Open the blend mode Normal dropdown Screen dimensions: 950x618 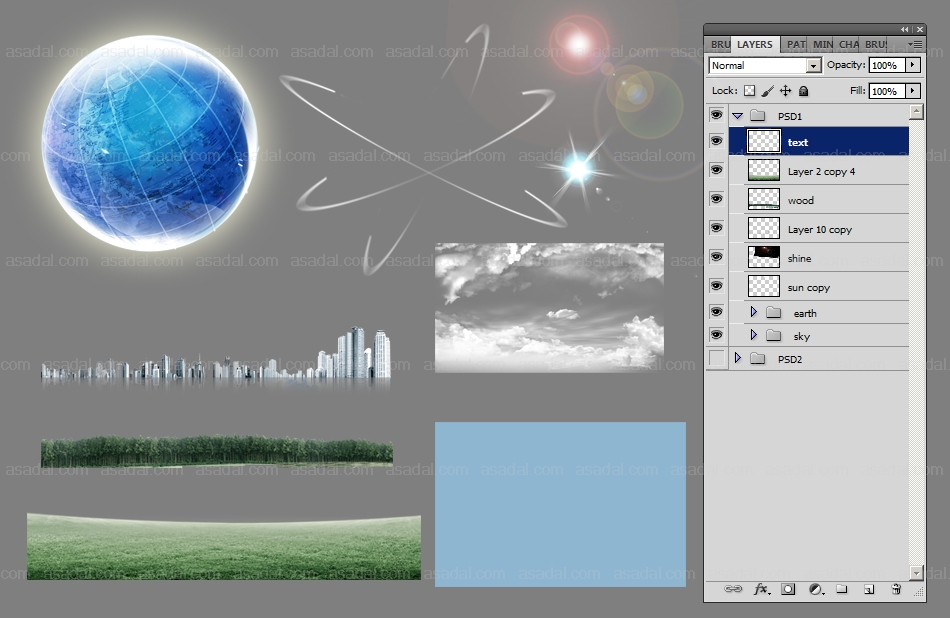point(765,65)
